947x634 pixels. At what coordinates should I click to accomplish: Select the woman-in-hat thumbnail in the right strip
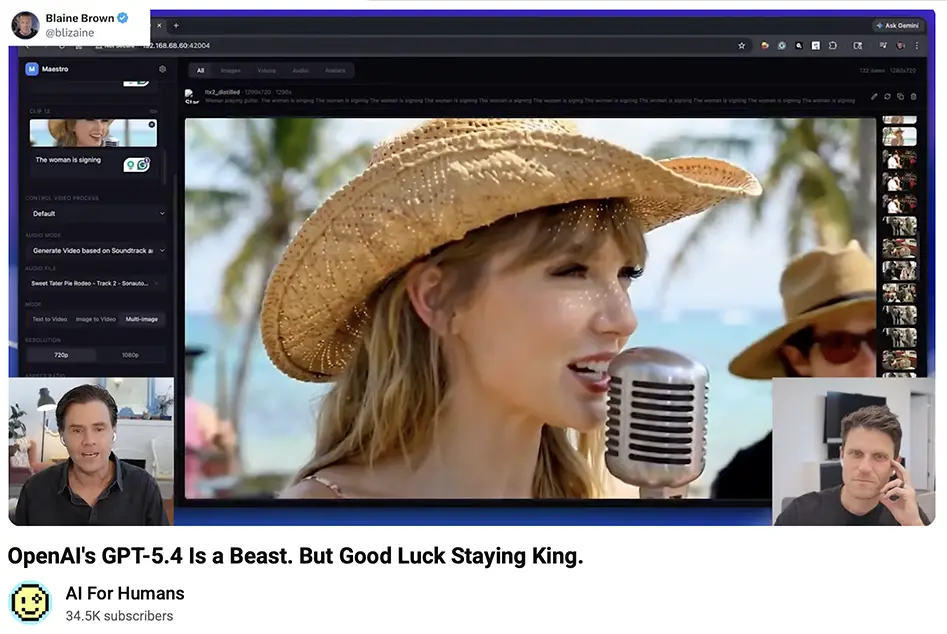(899, 136)
